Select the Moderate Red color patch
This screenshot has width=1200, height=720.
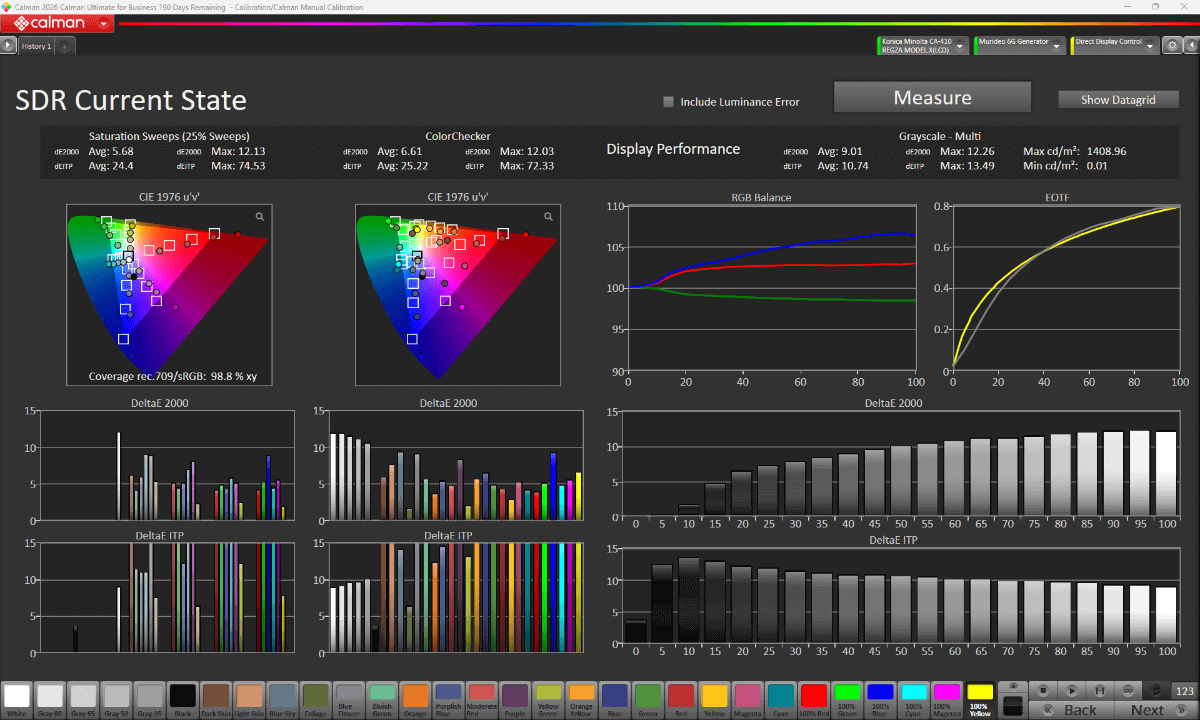pos(481,698)
